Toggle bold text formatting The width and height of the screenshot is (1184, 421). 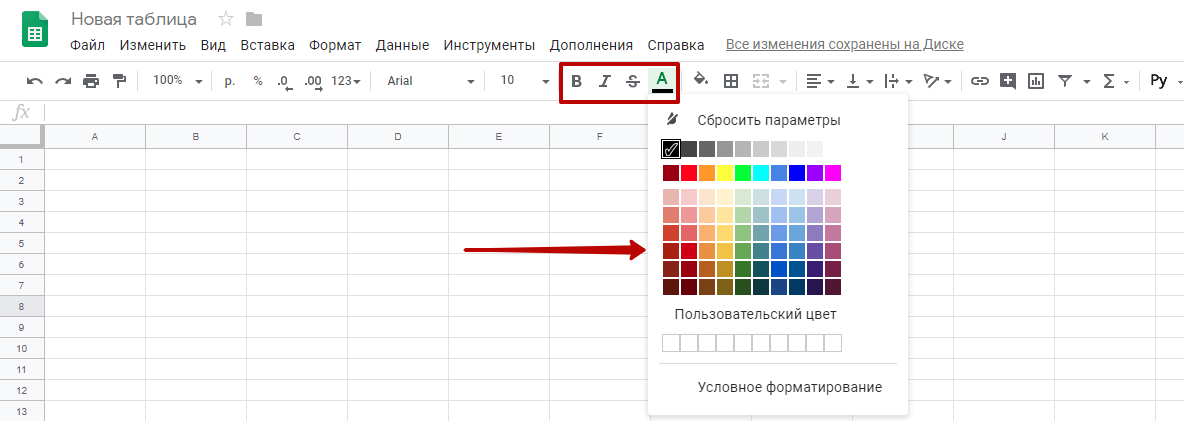click(x=576, y=81)
